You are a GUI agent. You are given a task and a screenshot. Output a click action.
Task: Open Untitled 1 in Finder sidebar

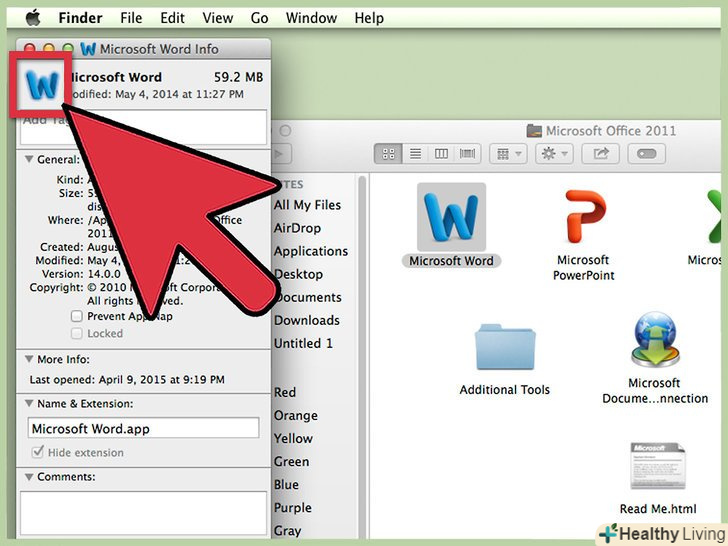pyautogui.click(x=303, y=344)
